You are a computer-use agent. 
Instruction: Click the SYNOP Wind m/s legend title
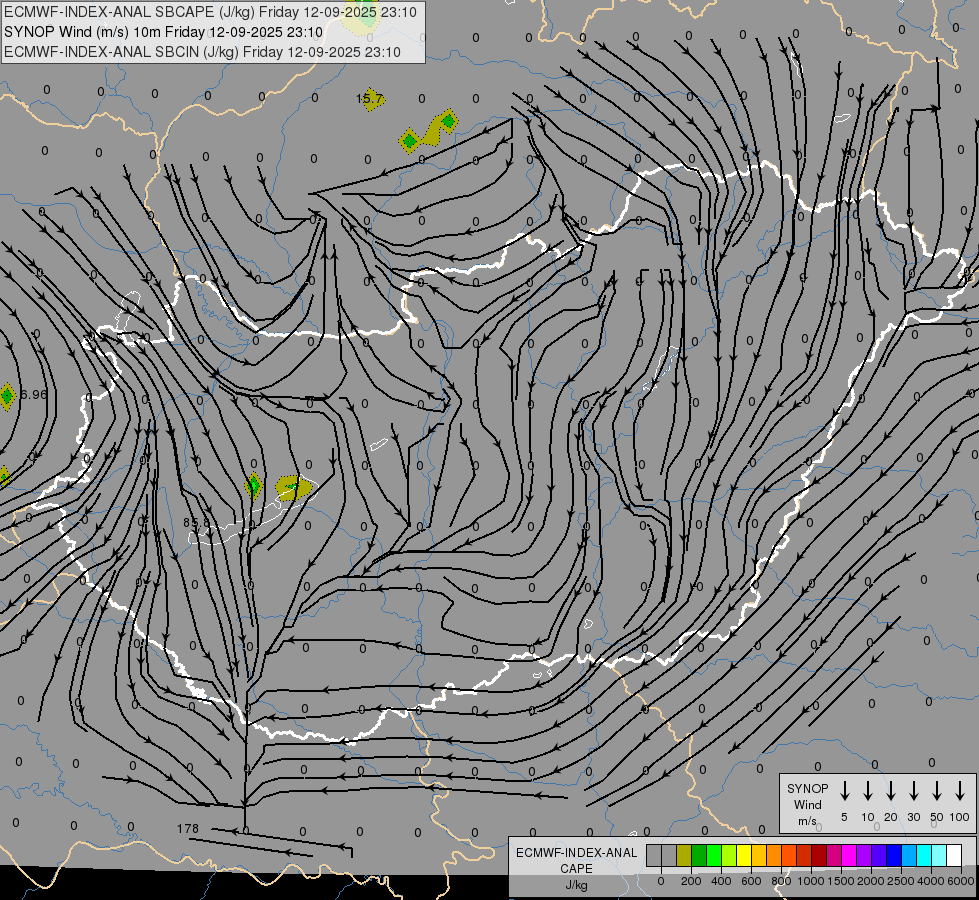click(807, 804)
